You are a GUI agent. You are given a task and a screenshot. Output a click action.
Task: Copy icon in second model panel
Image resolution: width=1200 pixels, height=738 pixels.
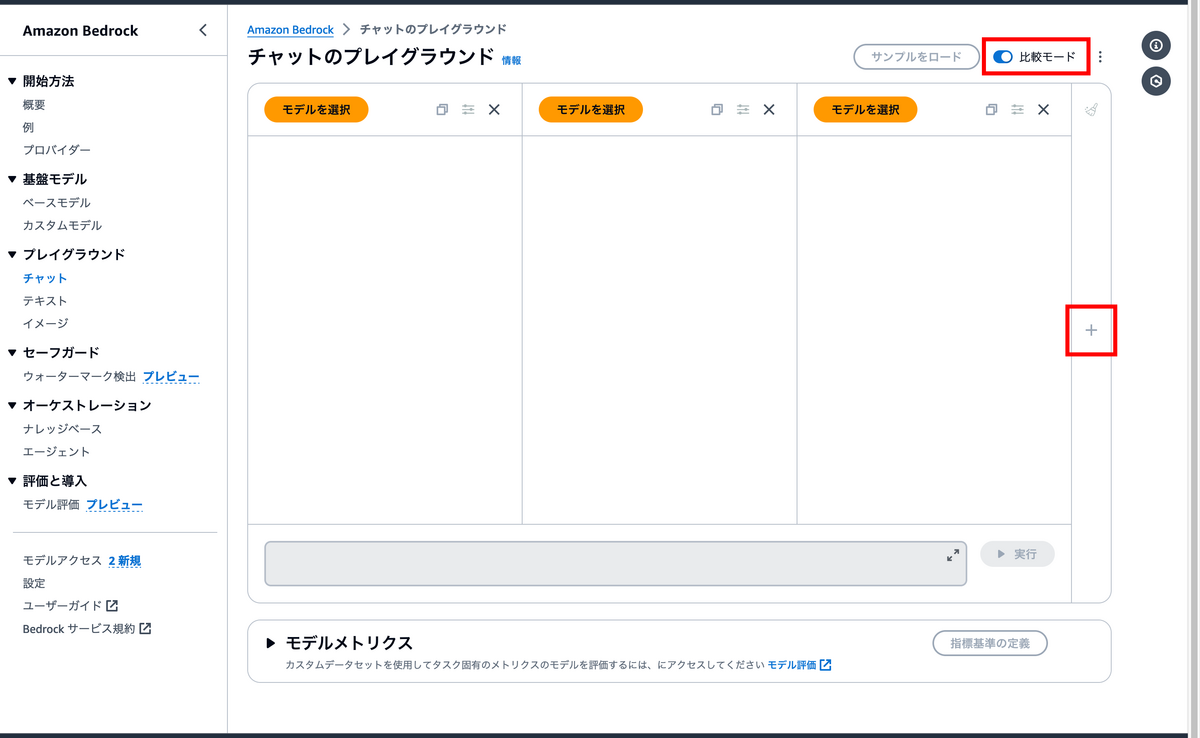tap(717, 110)
